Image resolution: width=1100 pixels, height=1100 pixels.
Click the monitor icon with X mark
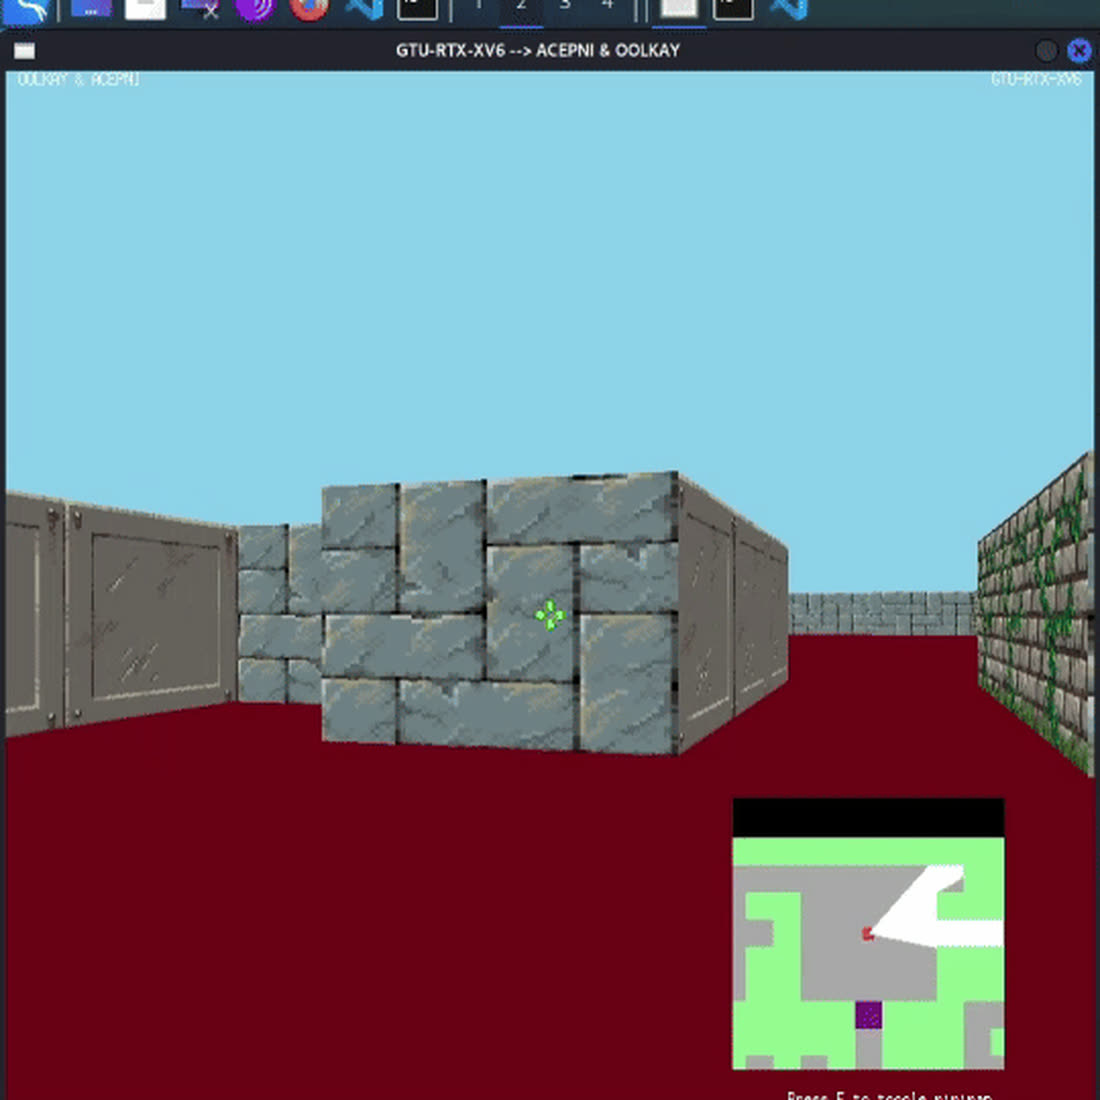click(x=200, y=8)
